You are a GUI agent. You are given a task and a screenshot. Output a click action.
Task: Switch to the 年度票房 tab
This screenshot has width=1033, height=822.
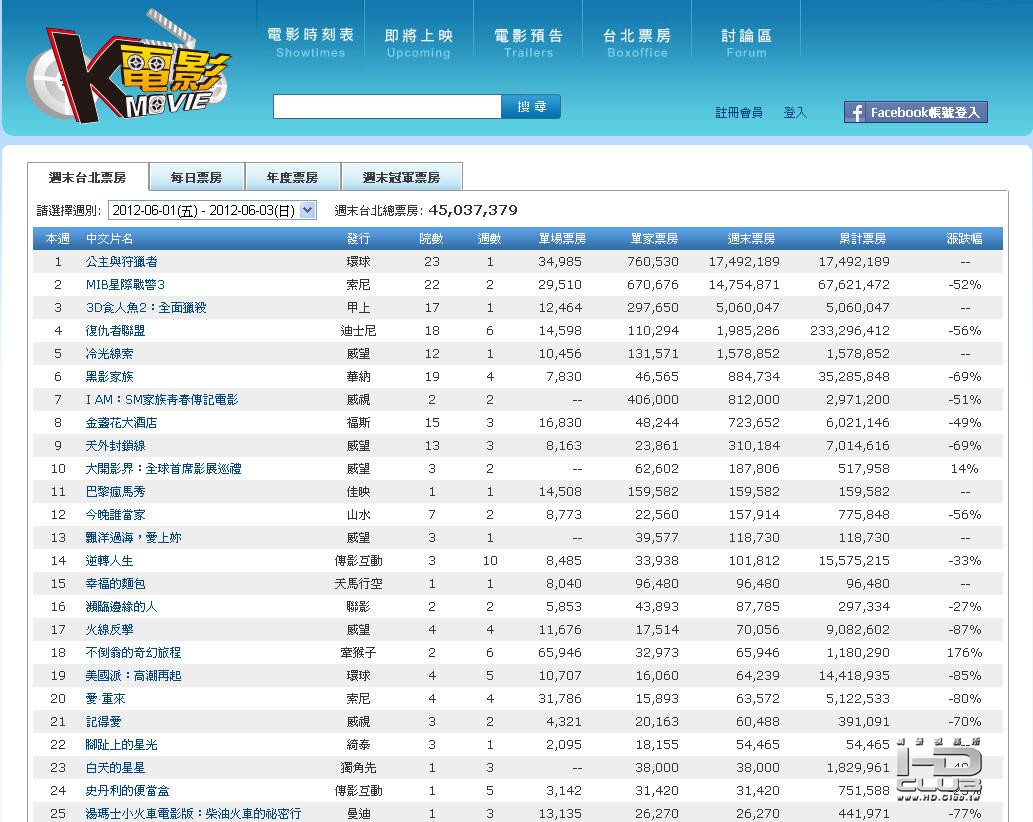pyautogui.click(x=293, y=177)
